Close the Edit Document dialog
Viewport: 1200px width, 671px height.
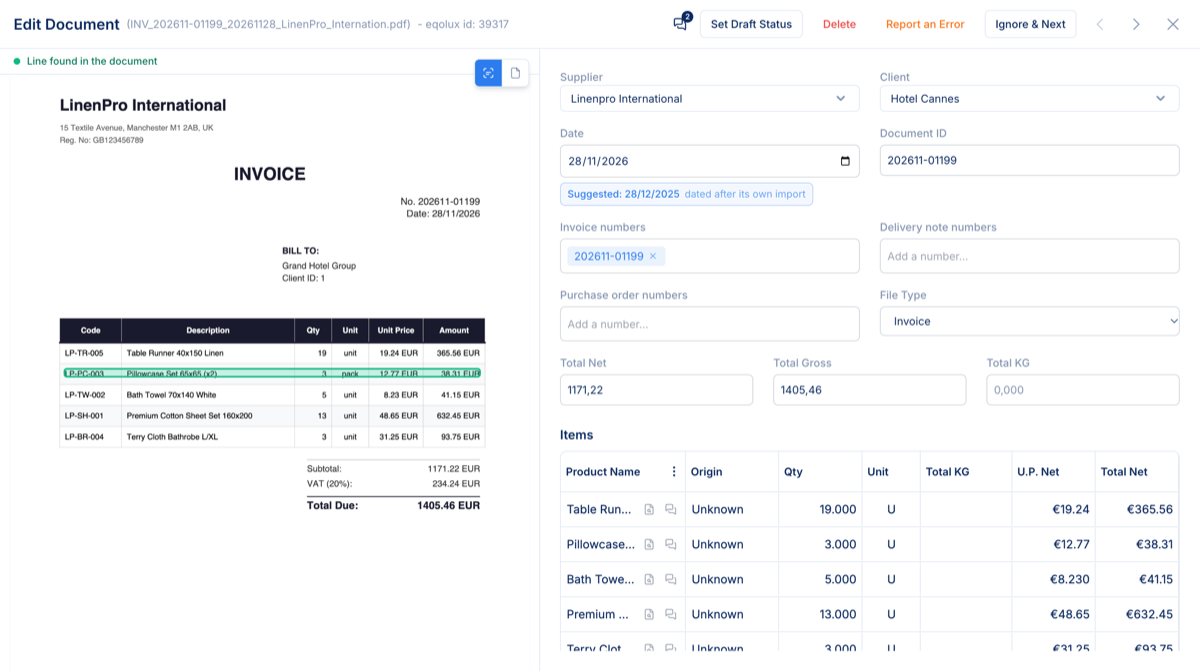click(1173, 24)
